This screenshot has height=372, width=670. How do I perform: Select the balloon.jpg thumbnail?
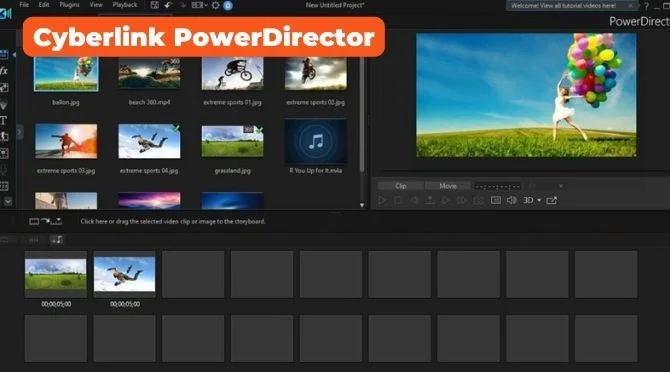pos(66,73)
